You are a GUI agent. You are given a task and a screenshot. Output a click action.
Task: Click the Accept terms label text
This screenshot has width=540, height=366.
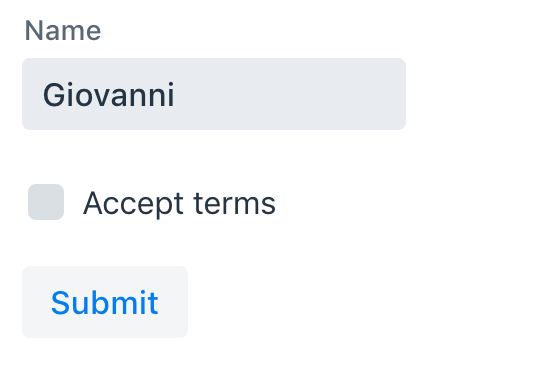179,203
